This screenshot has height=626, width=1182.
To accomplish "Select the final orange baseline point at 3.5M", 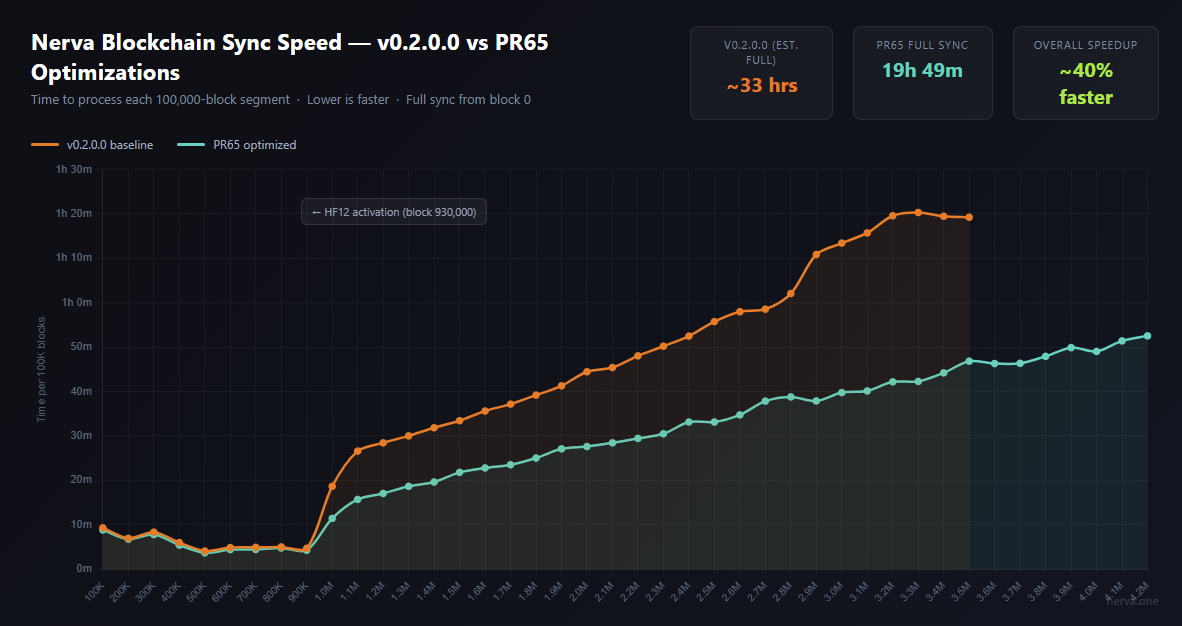I will (x=969, y=217).
